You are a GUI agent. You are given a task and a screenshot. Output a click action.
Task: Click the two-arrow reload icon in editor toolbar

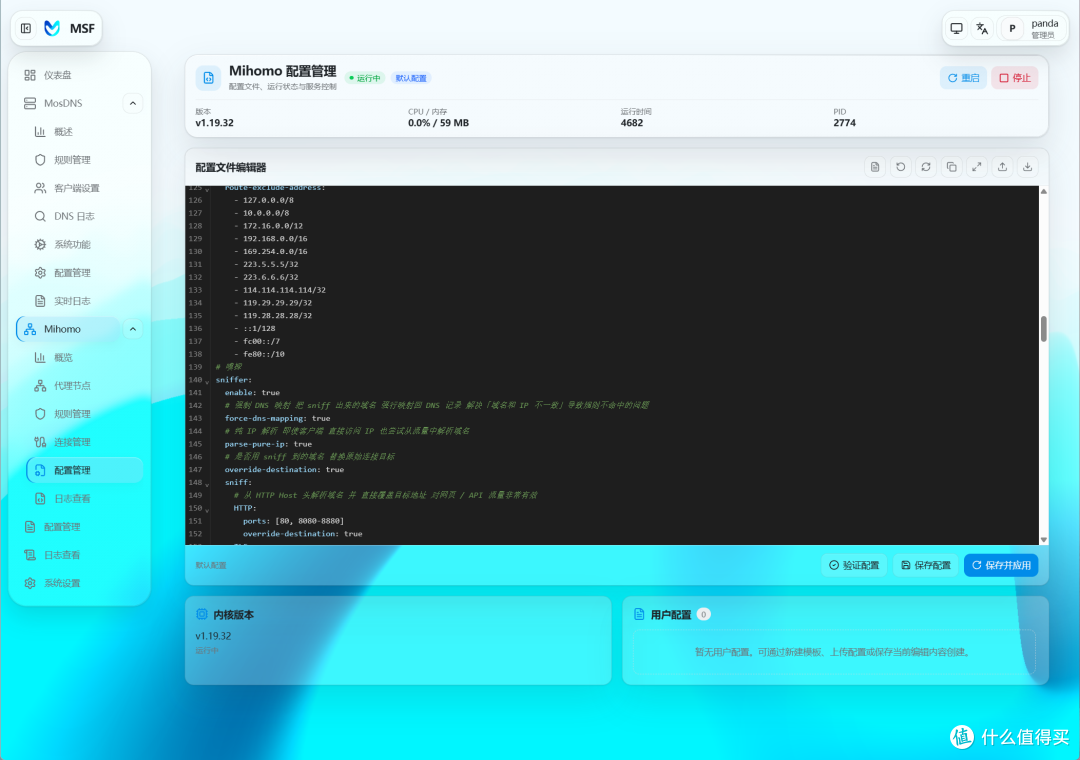click(926, 167)
